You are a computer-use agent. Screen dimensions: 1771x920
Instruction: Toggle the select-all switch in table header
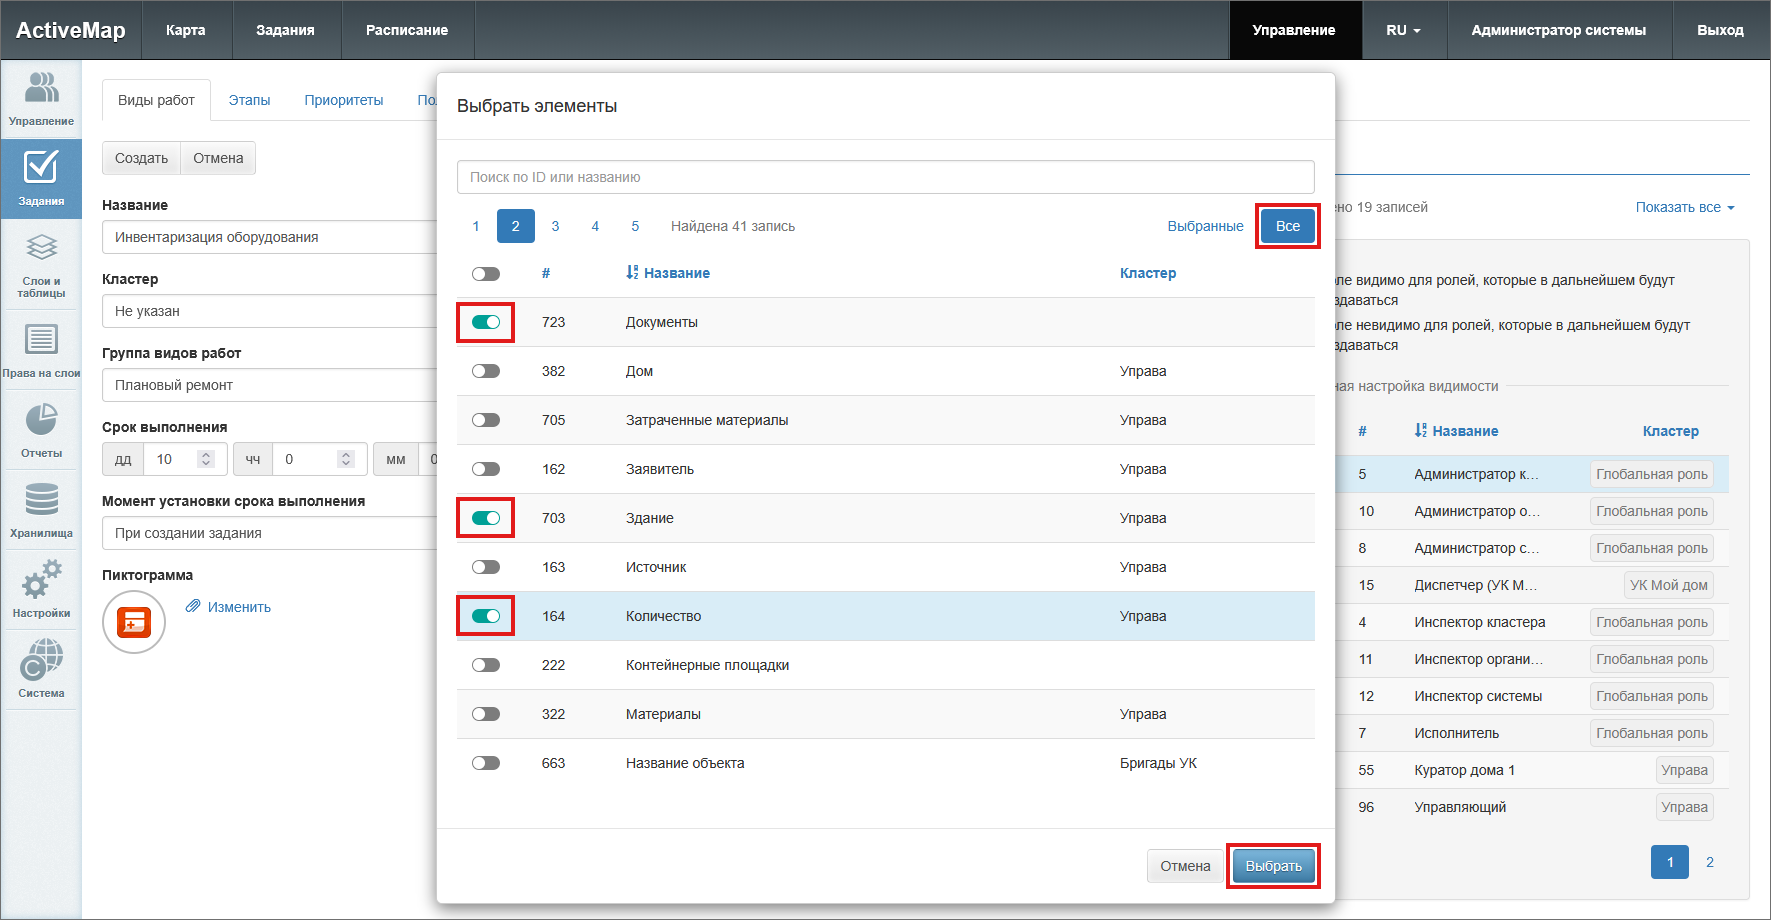tap(486, 274)
